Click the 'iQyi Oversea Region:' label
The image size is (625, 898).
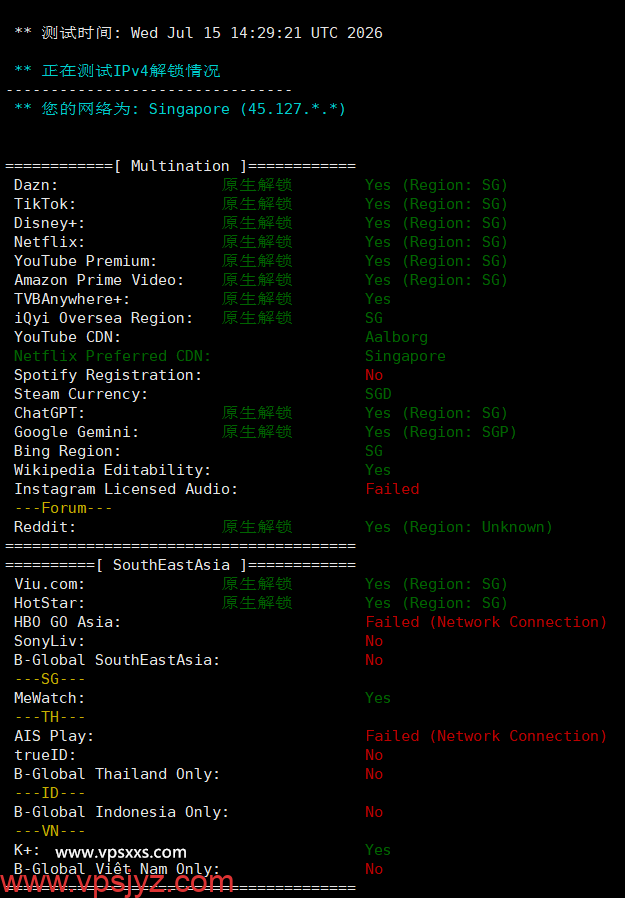coord(104,318)
